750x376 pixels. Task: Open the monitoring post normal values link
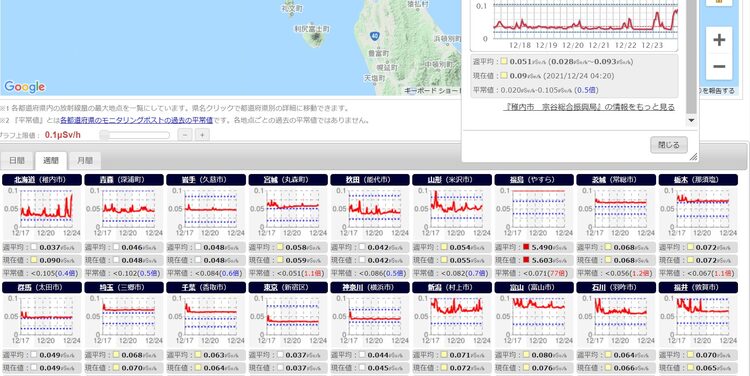(136, 121)
